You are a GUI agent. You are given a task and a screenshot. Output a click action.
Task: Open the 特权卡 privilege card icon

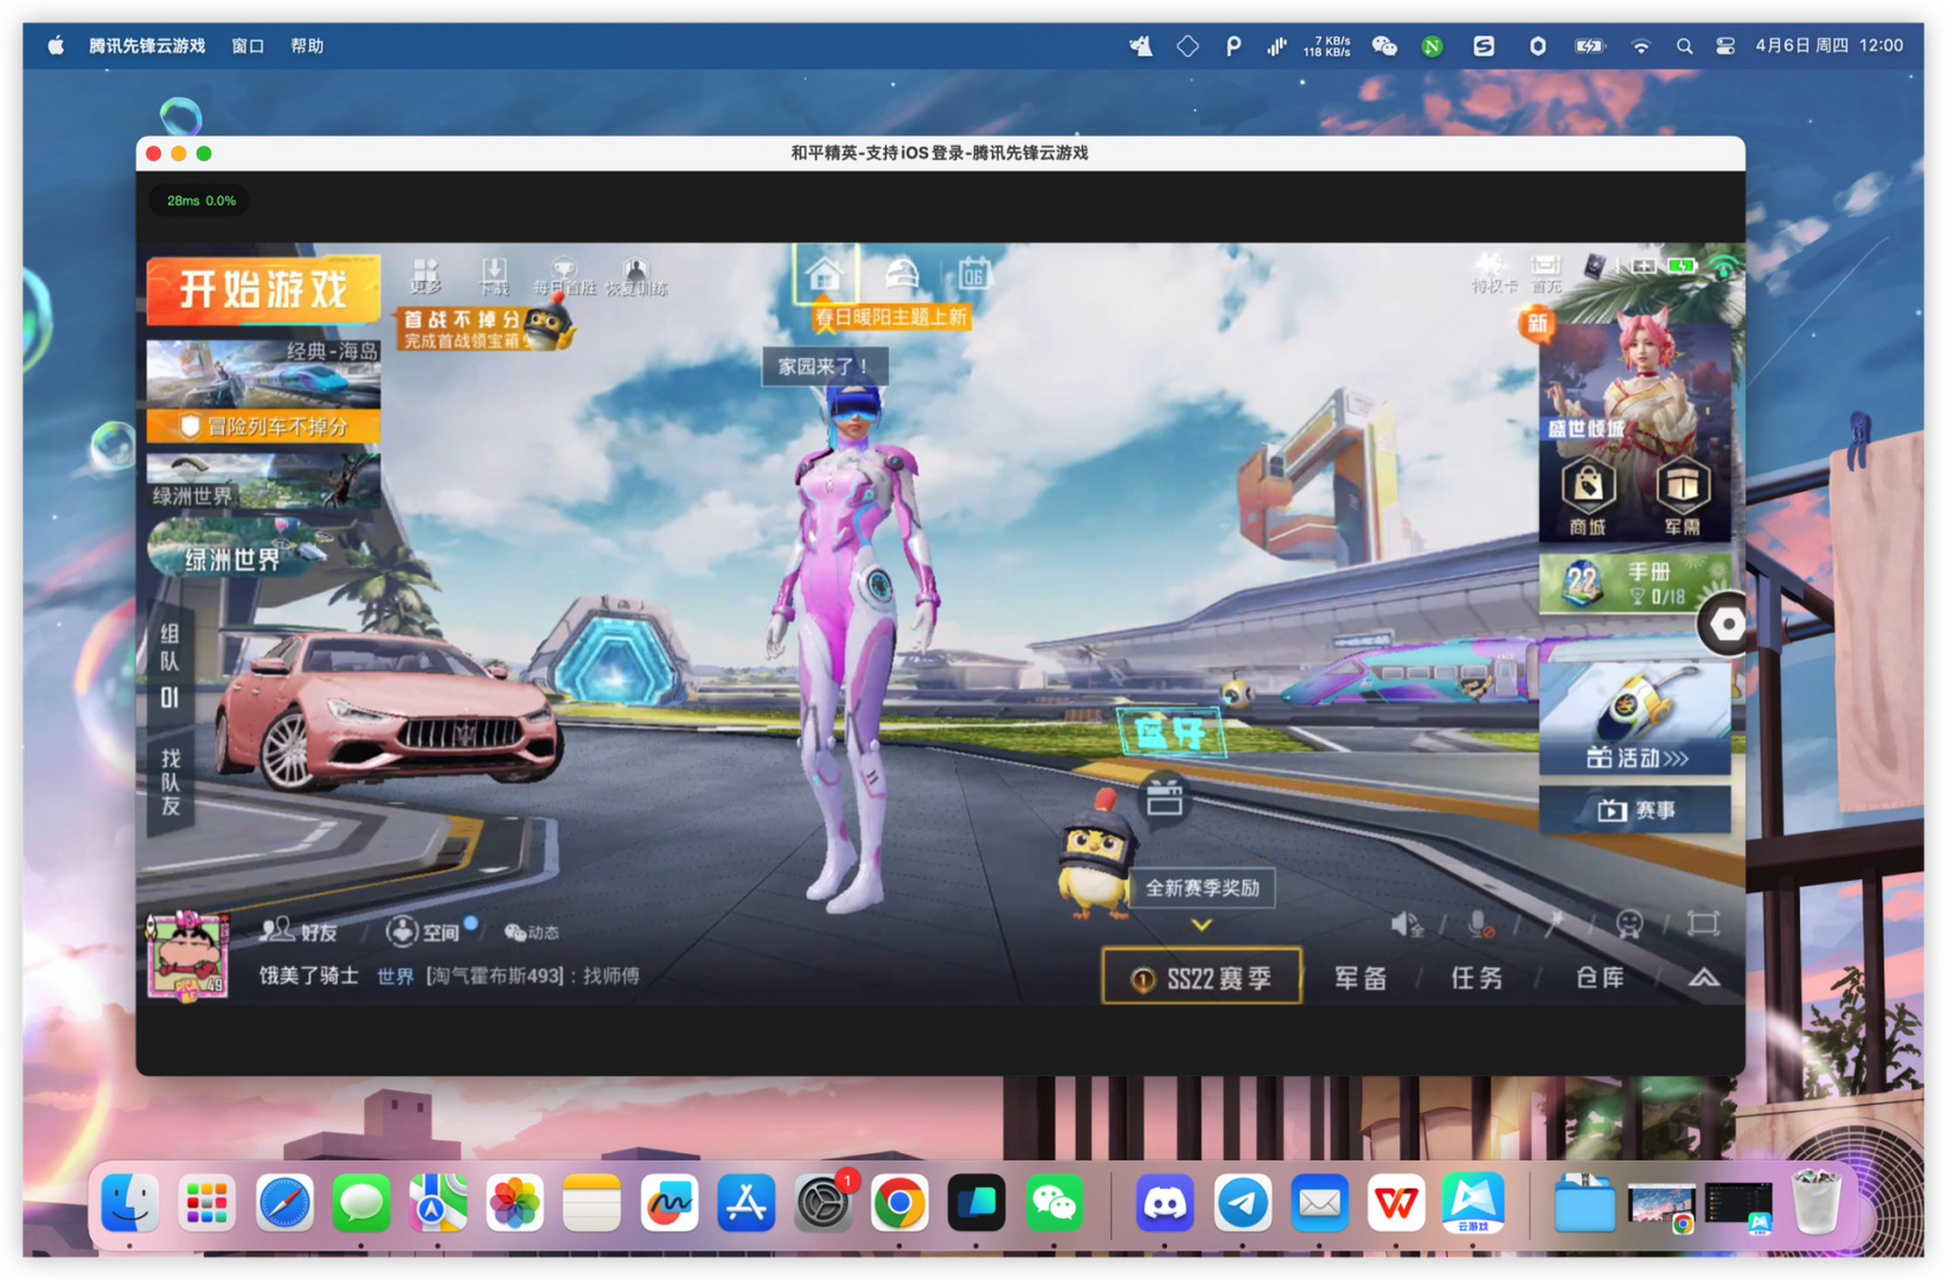pos(1492,273)
